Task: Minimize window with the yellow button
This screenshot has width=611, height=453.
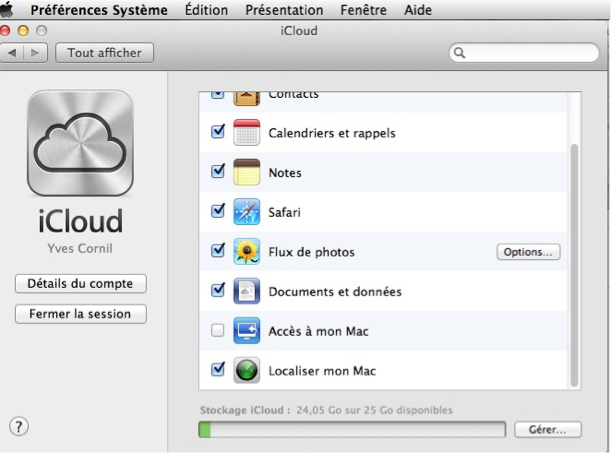Action: (23, 30)
